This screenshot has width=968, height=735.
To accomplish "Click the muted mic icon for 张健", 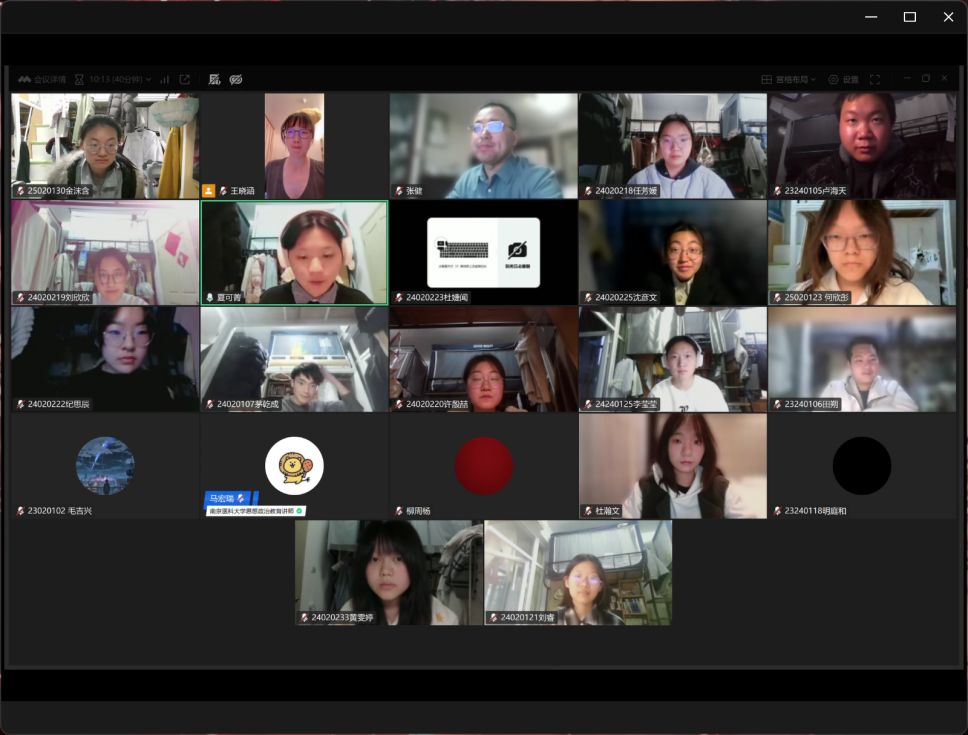I will point(398,190).
